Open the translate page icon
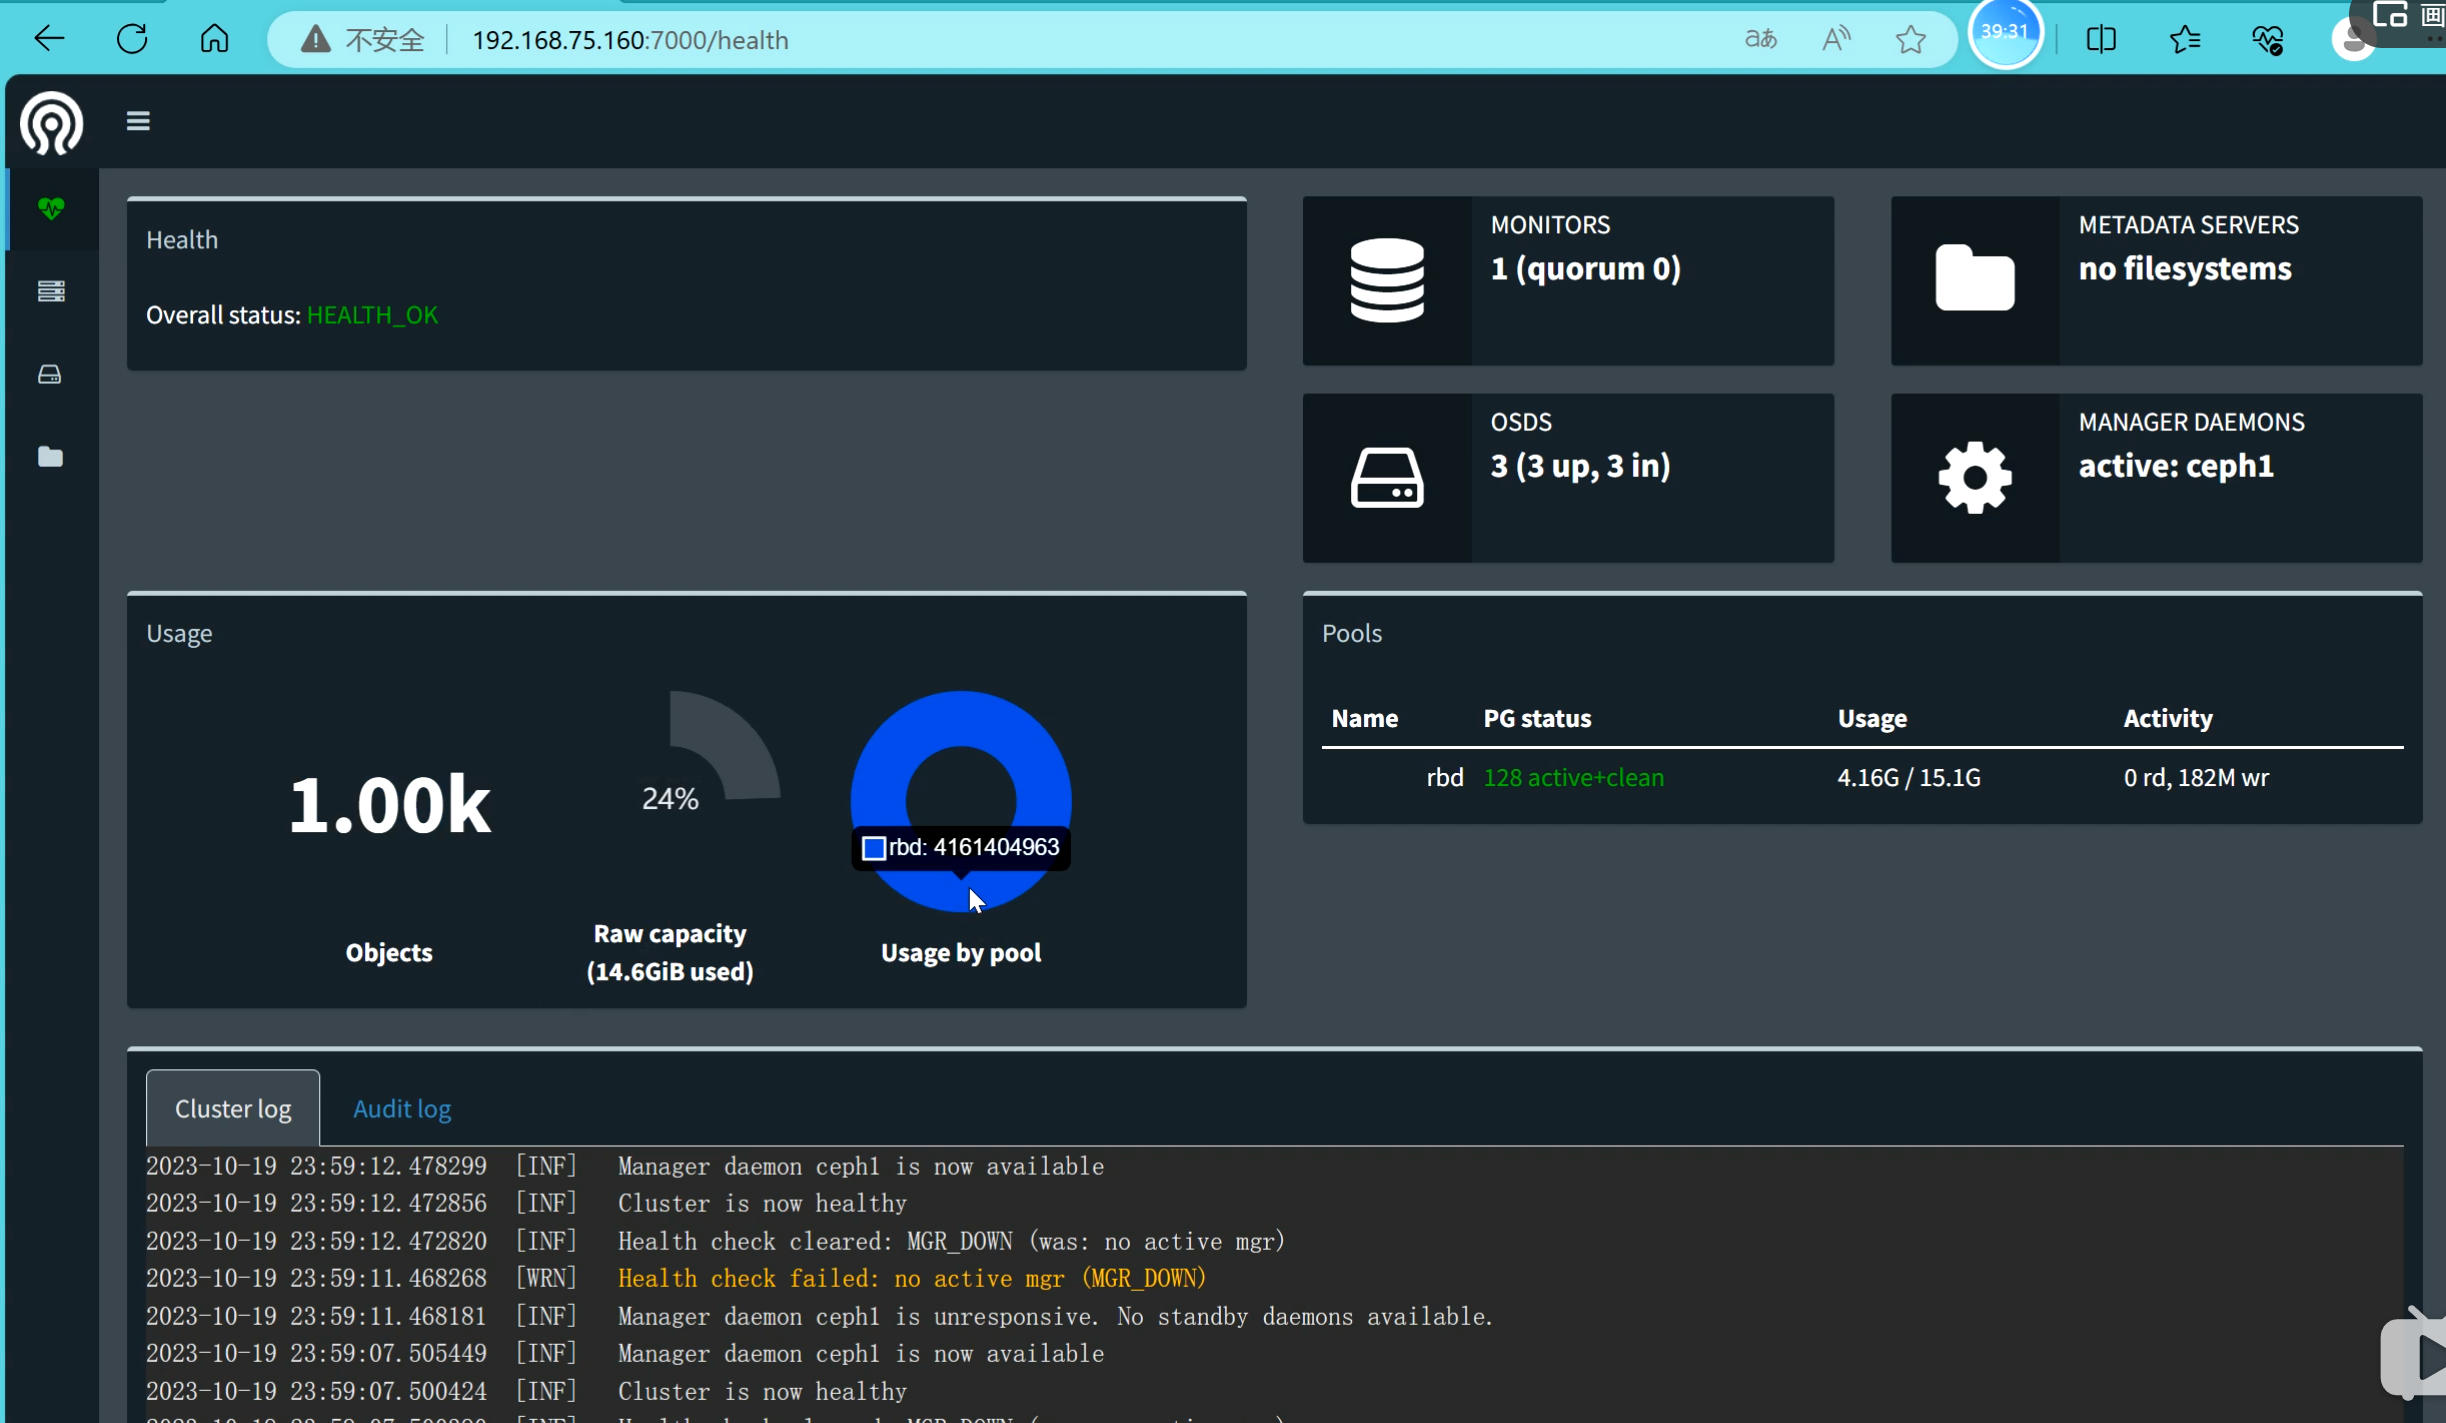Screen dimensions: 2446x1423 point(1760,39)
